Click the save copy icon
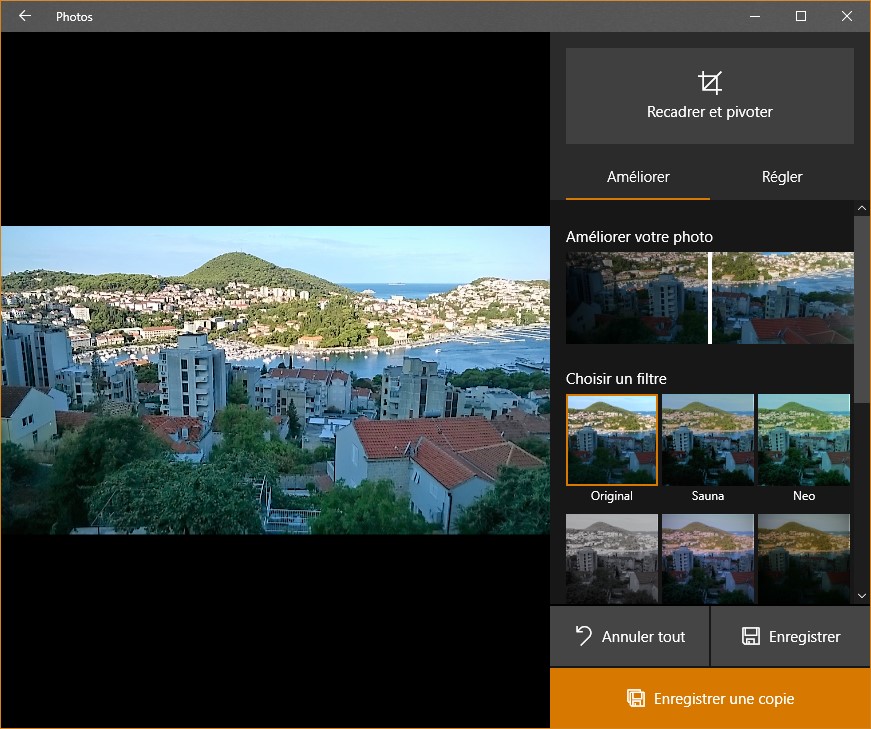This screenshot has height=729, width=871. point(635,698)
